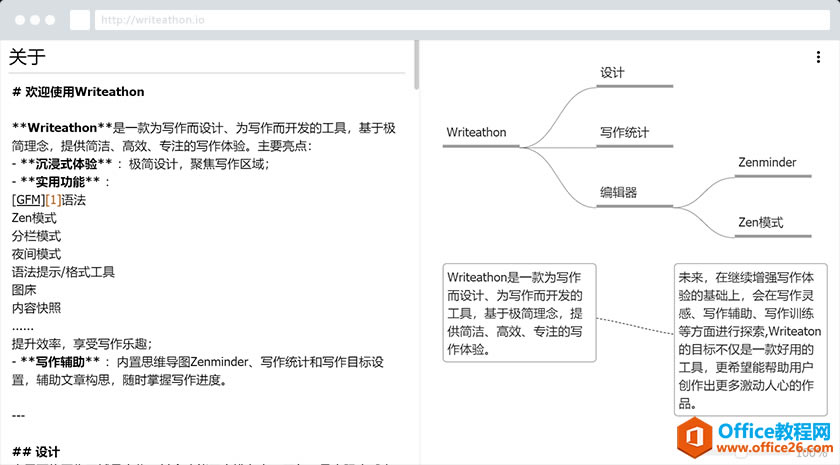The width and height of the screenshot is (840, 465).
Task: Click the line '分栏模式' in the editor
Action: point(36,236)
